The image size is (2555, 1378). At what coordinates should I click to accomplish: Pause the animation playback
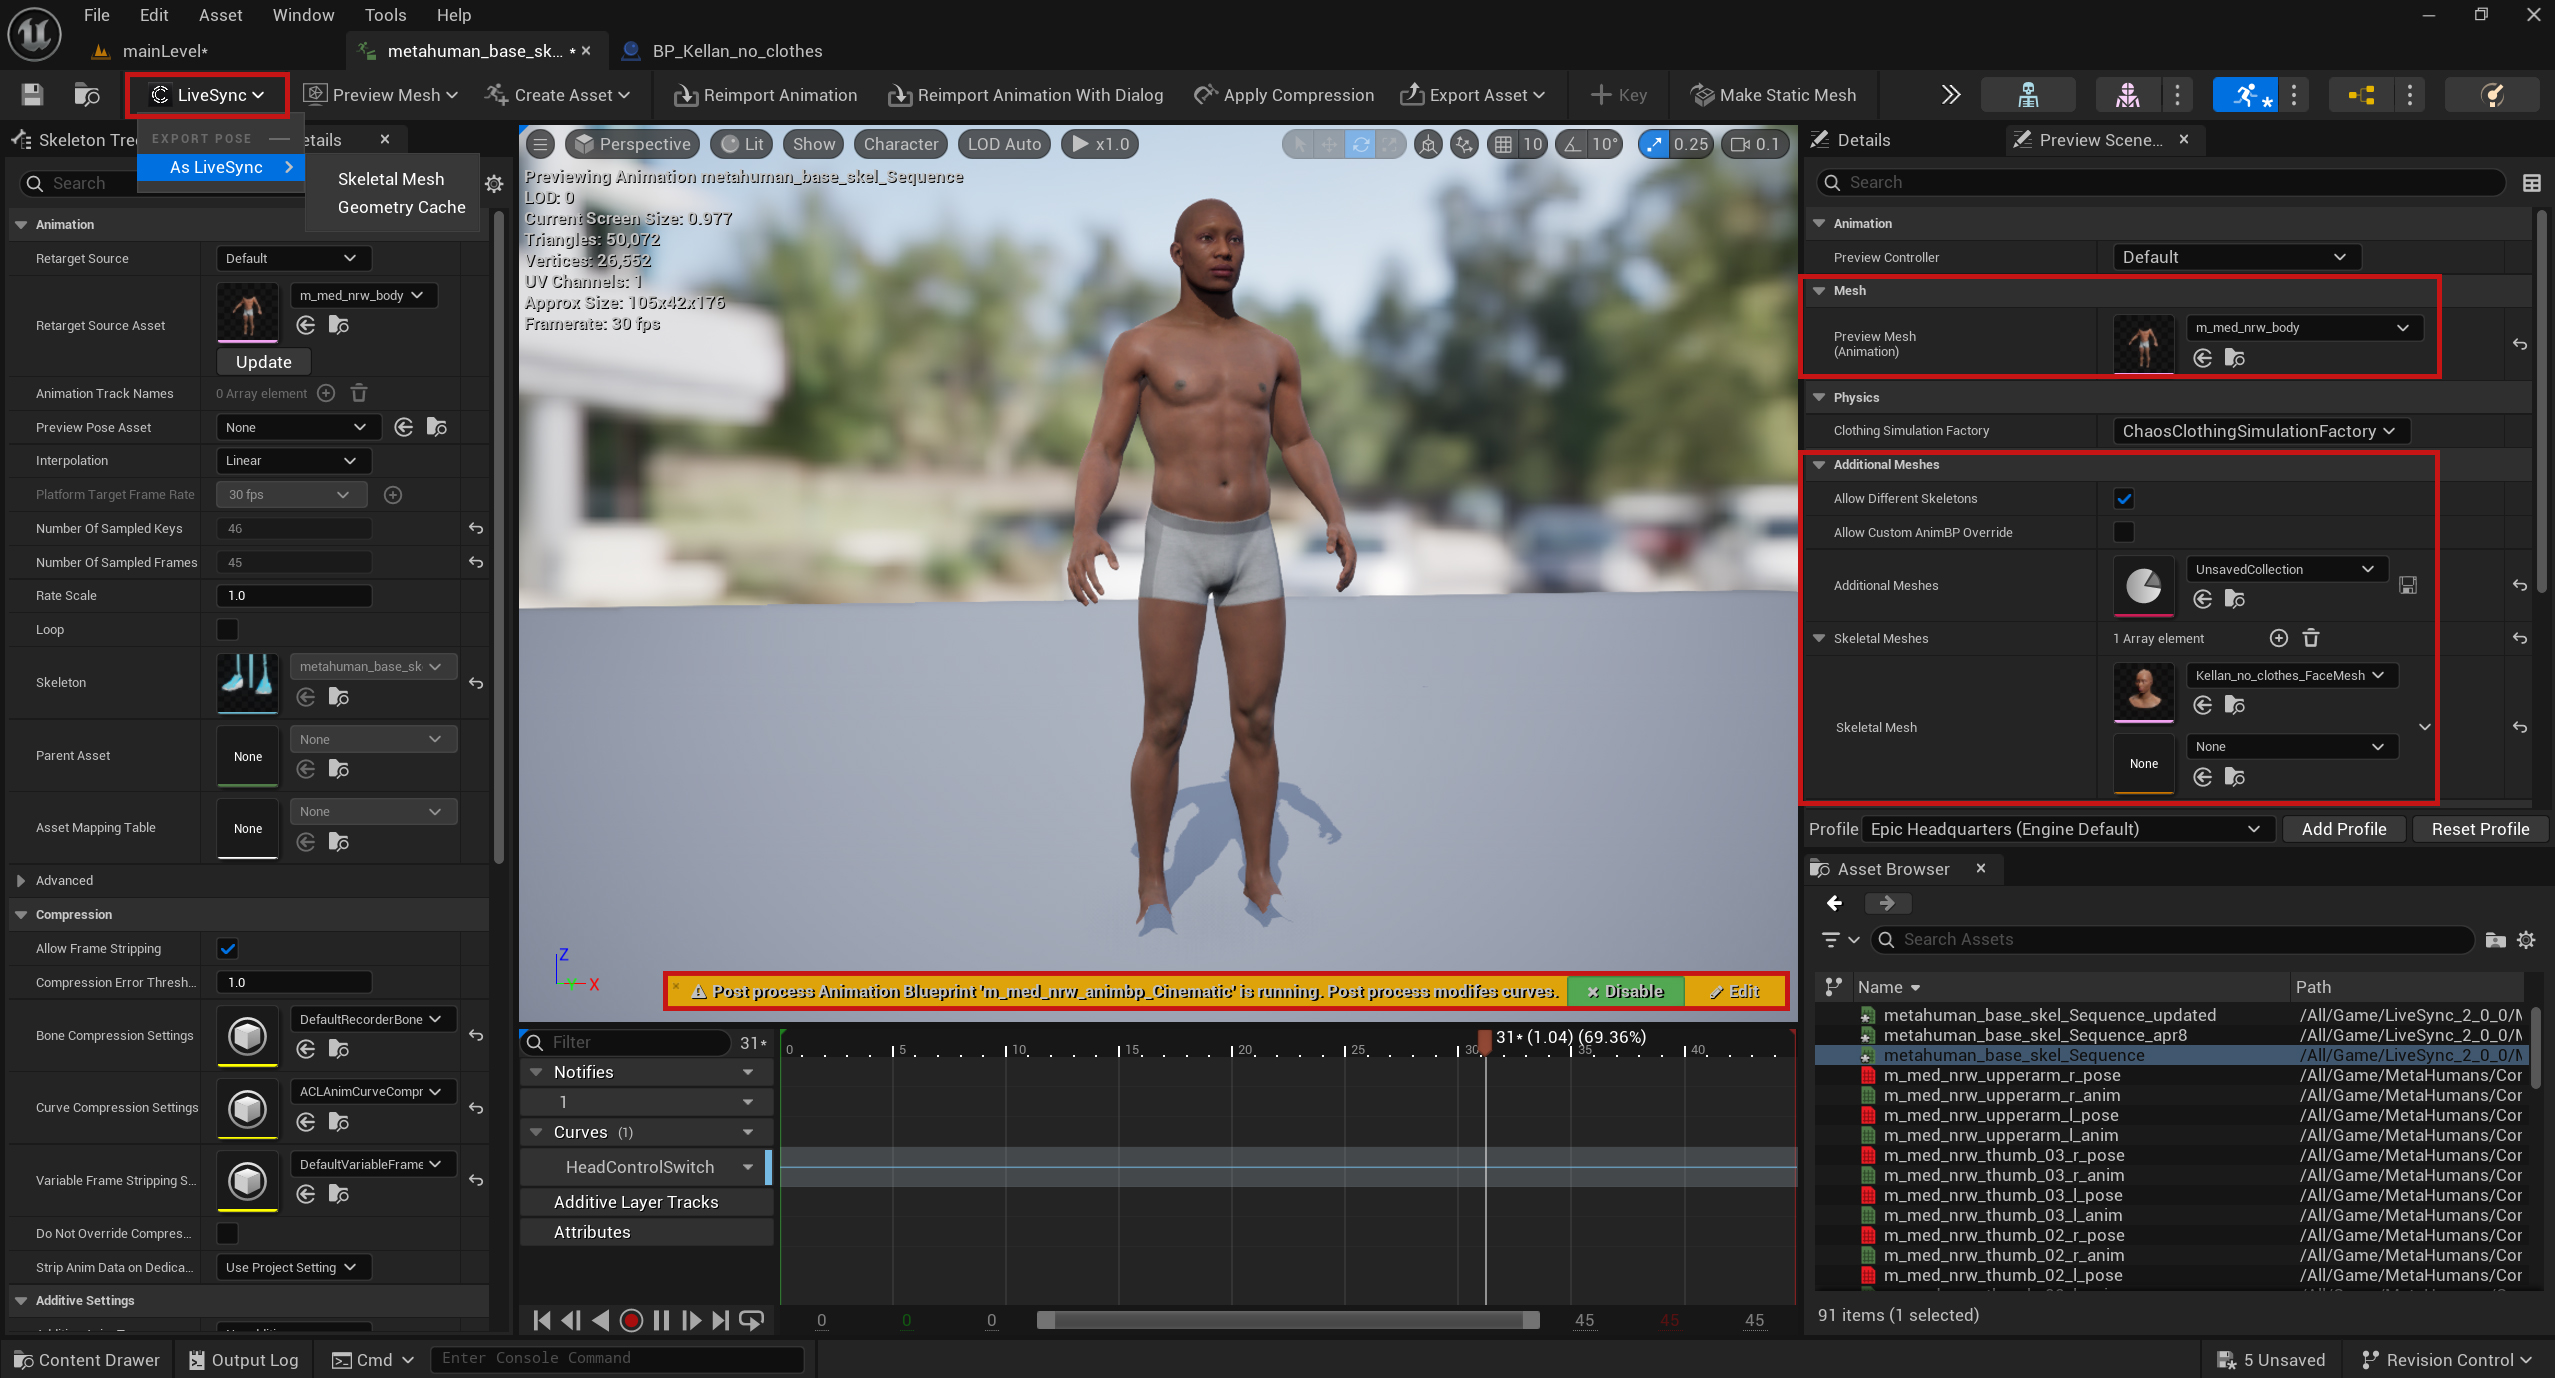tap(661, 1320)
